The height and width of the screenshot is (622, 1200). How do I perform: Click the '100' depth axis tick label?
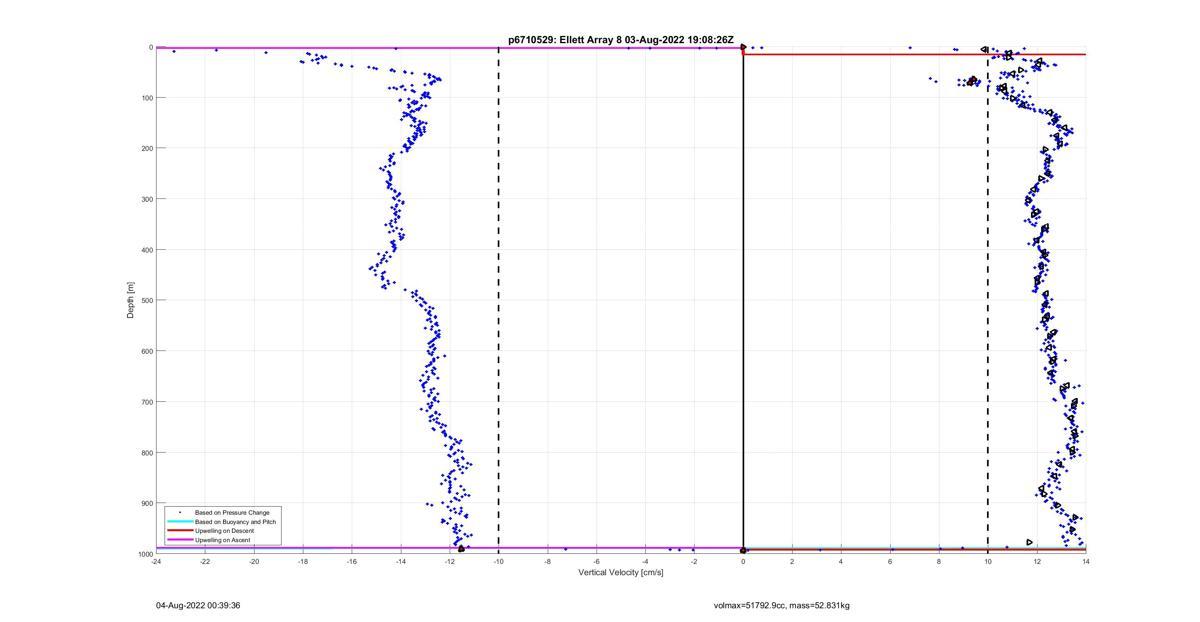point(146,98)
